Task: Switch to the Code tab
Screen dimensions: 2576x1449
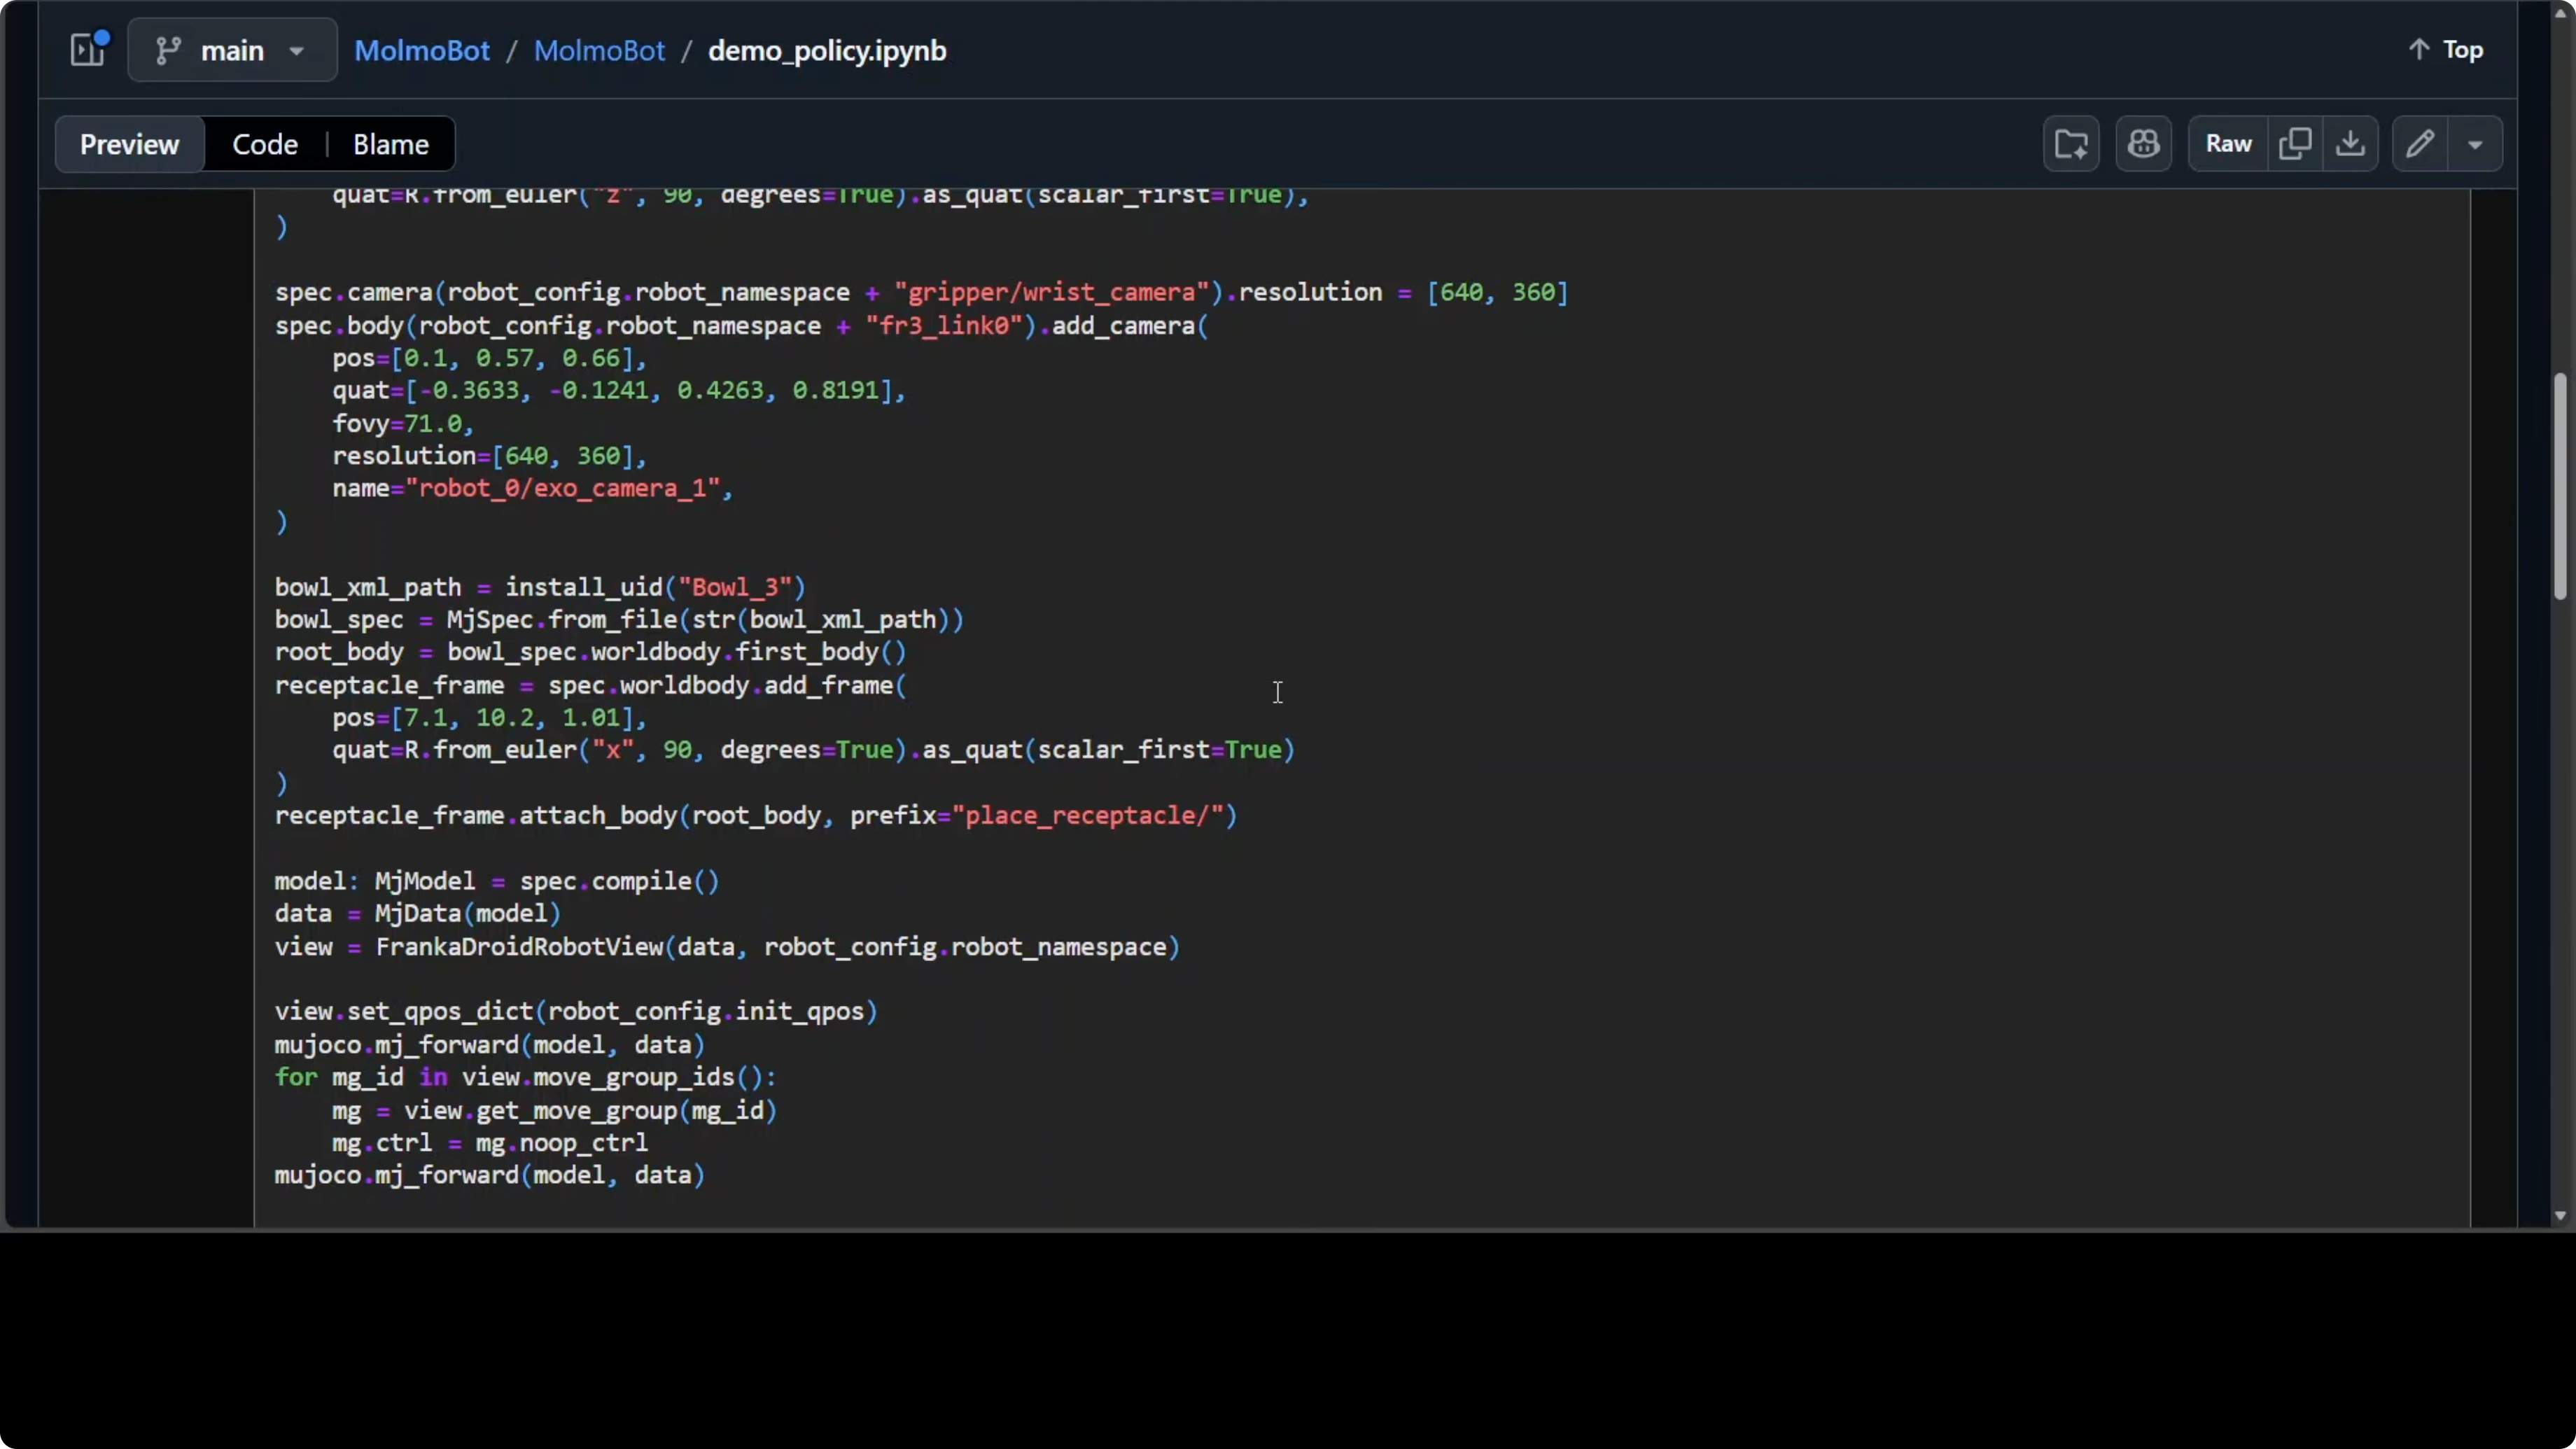Action: (265, 144)
